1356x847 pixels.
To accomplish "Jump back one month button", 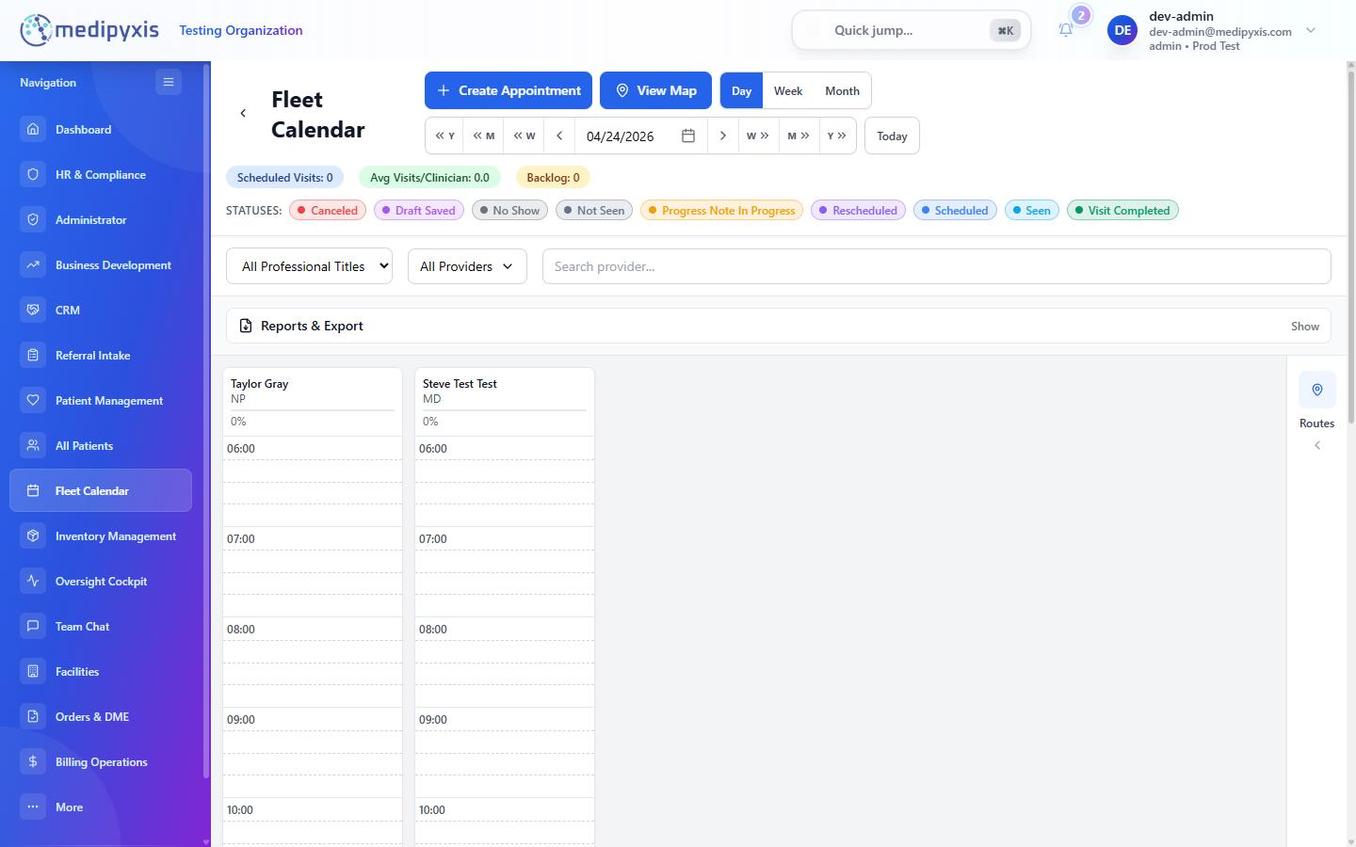I will pos(484,136).
